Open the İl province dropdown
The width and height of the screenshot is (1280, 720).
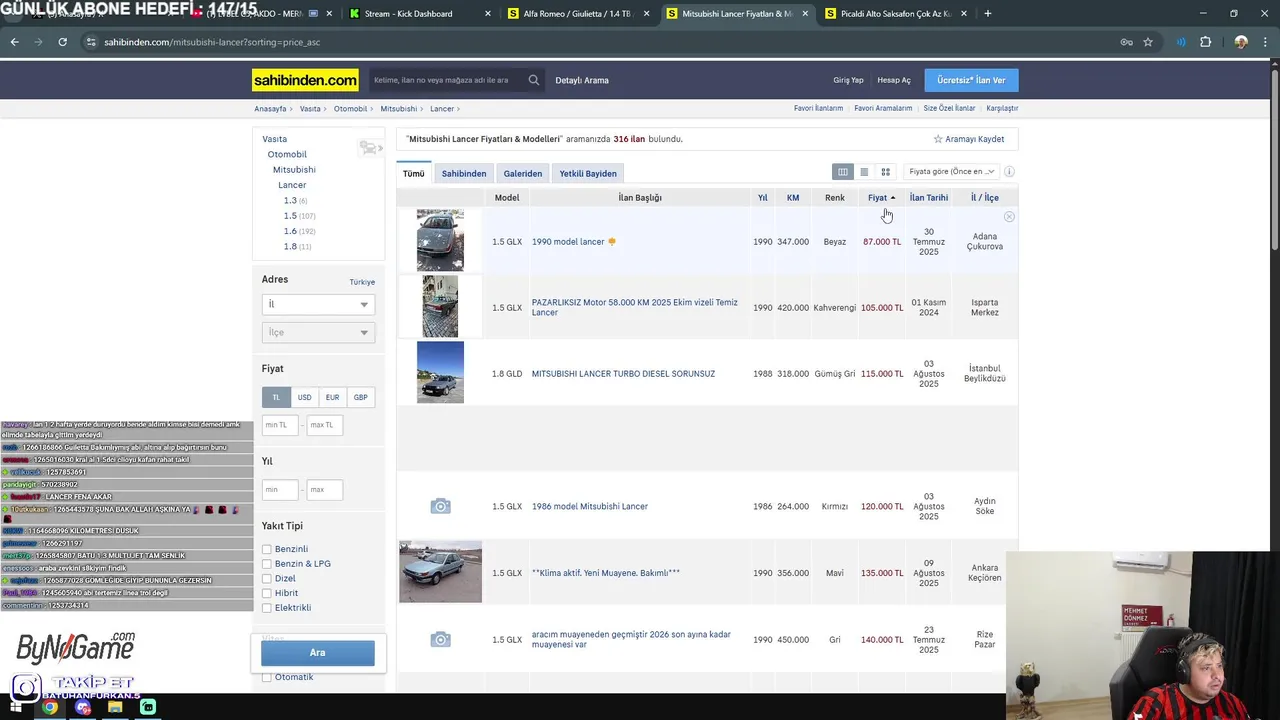point(318,304)
